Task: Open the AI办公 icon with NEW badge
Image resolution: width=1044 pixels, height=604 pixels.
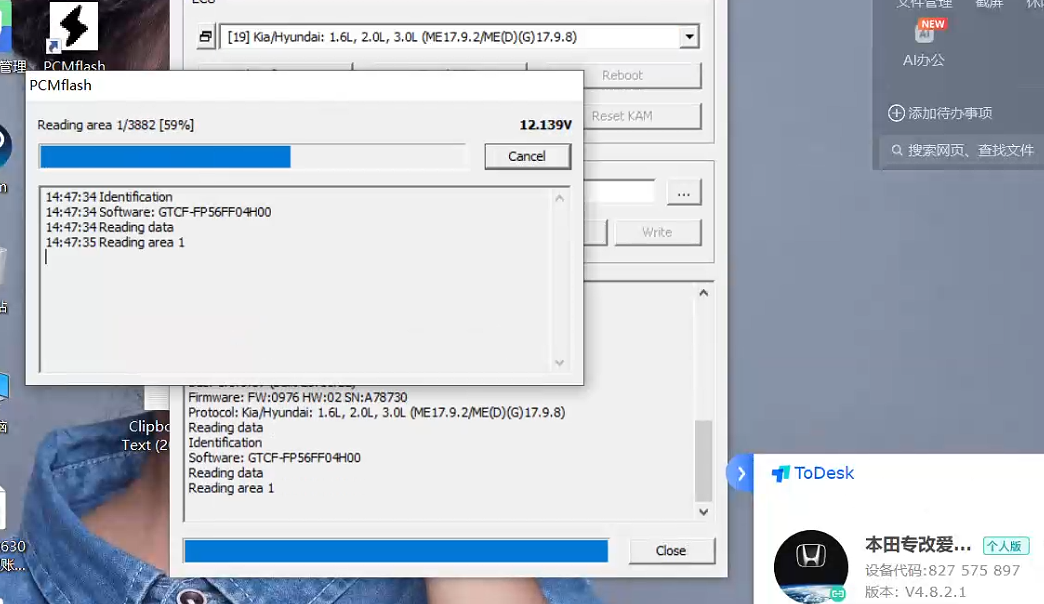Action: (x=924, y=43)
